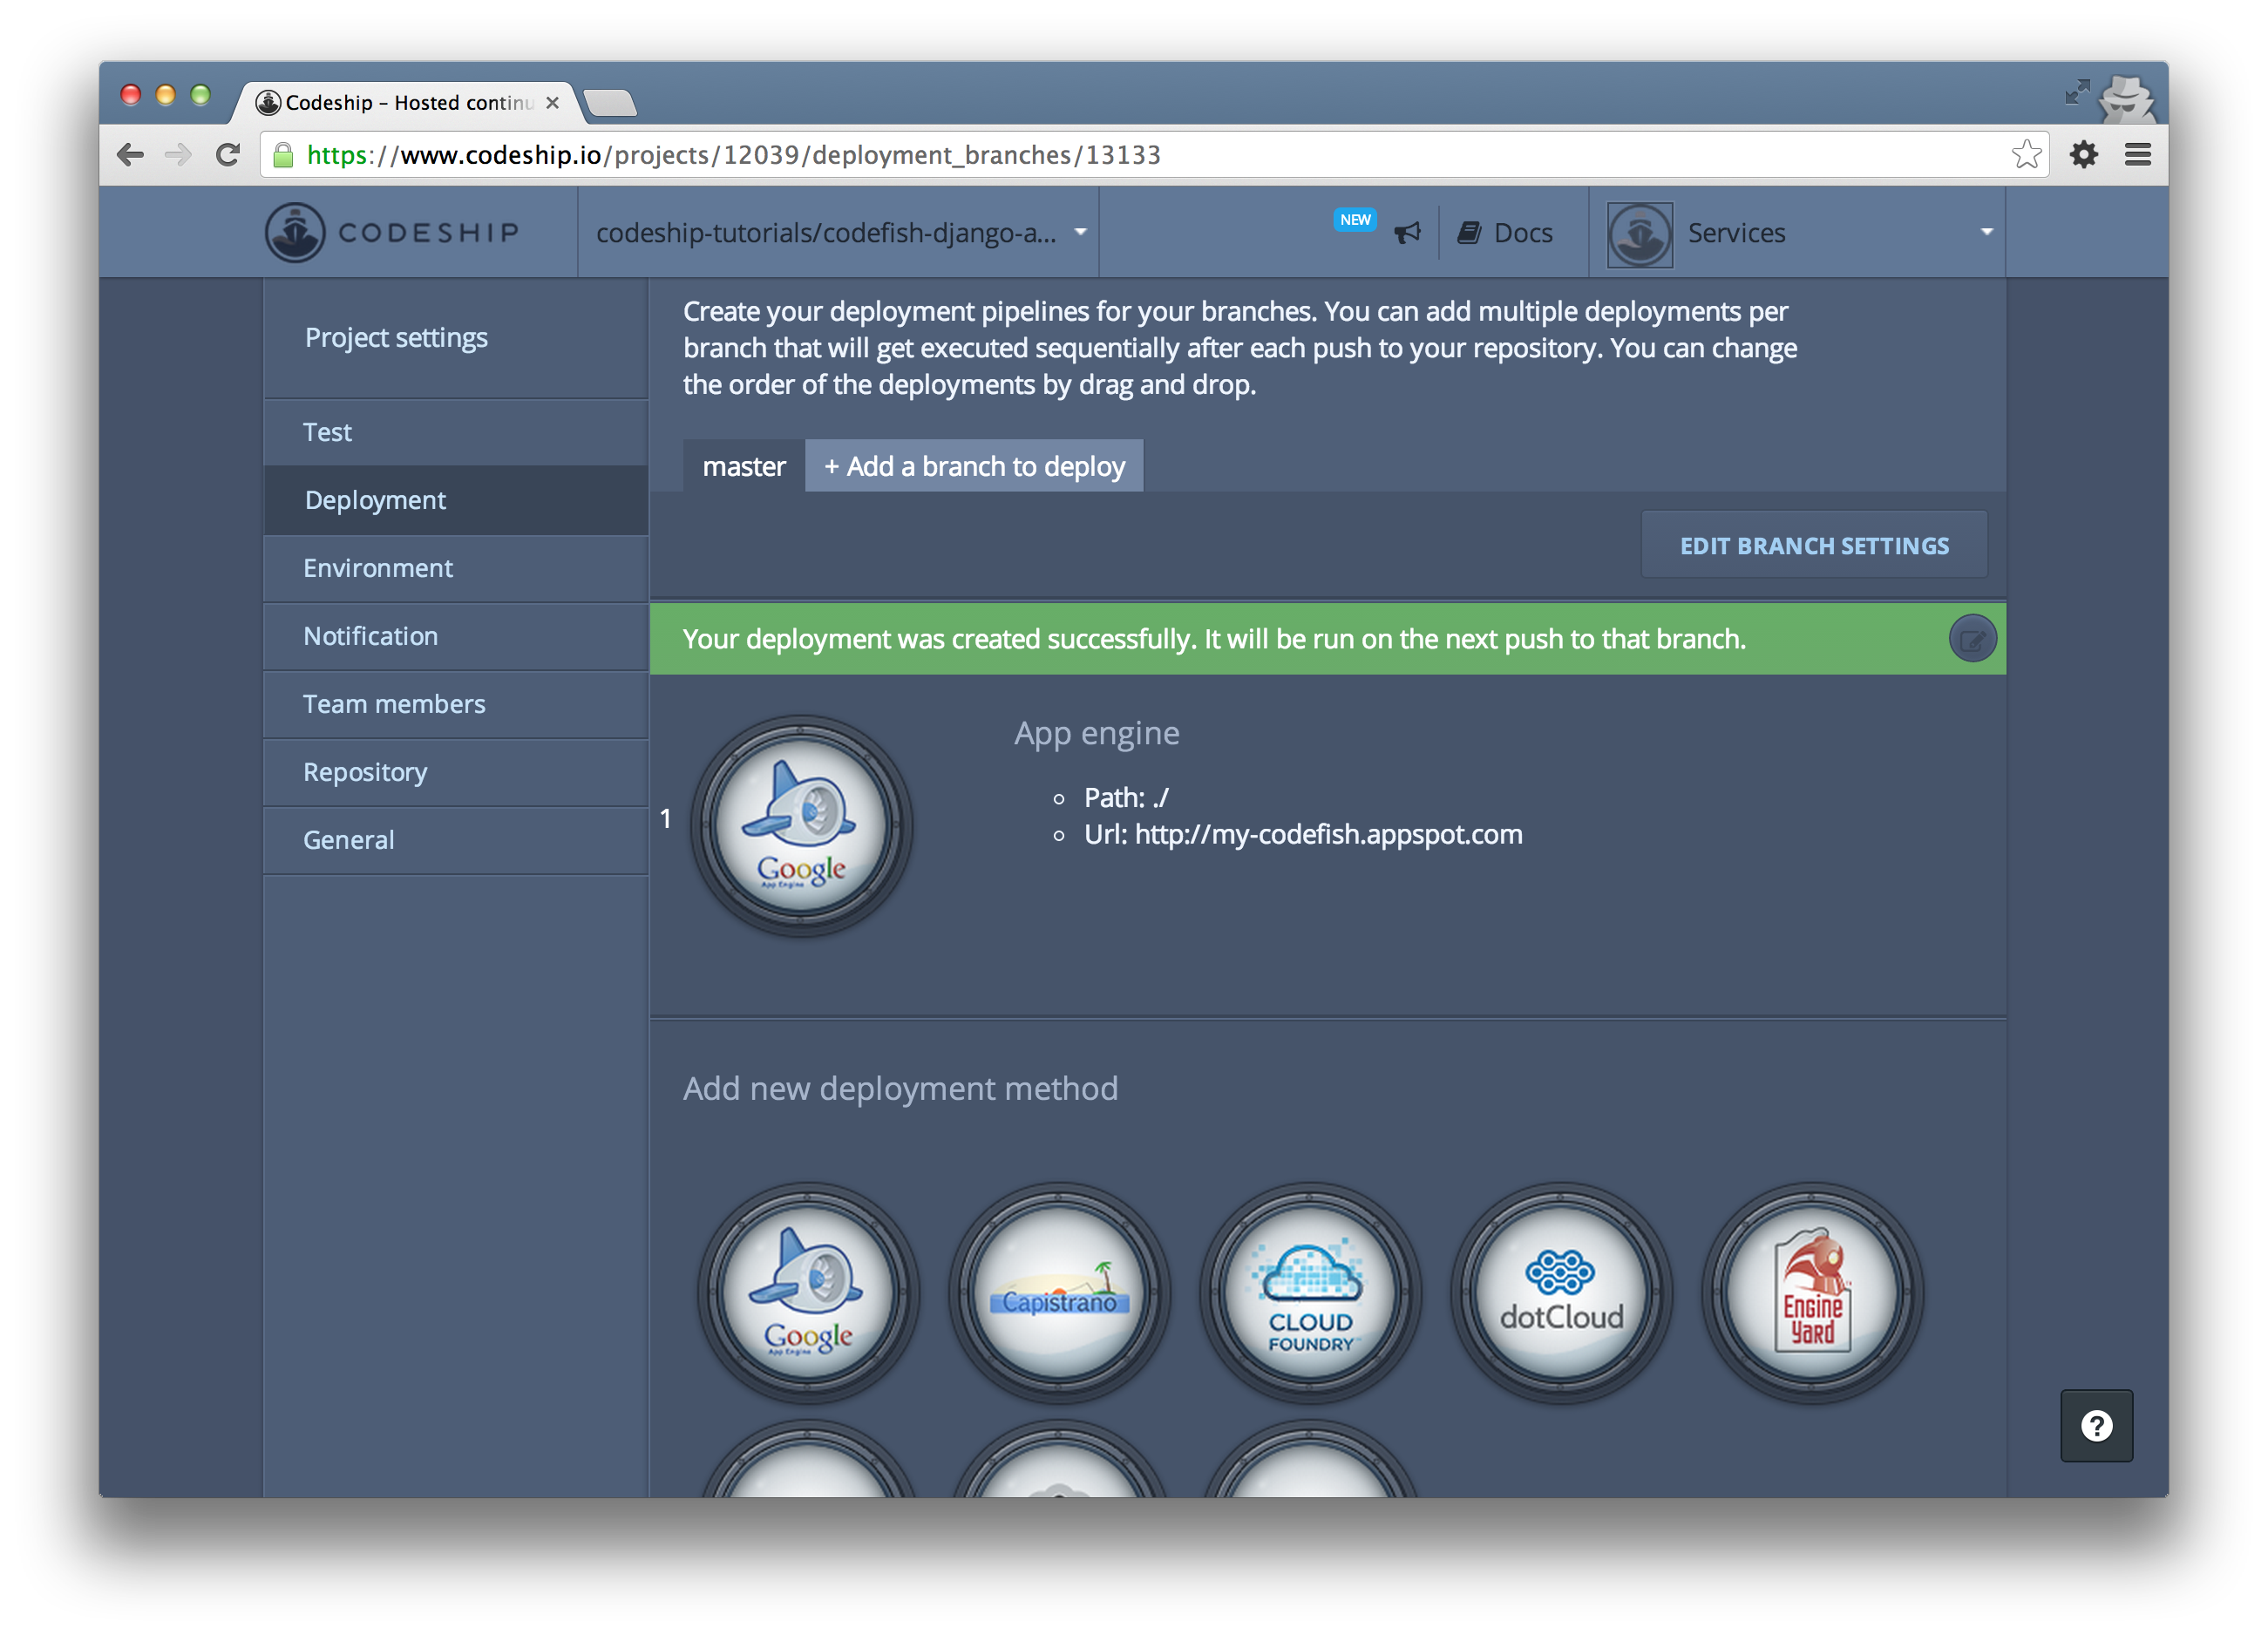Click the Codeship logo in header
This screenshot has width=2268, height=1635.
click(393, 233)
